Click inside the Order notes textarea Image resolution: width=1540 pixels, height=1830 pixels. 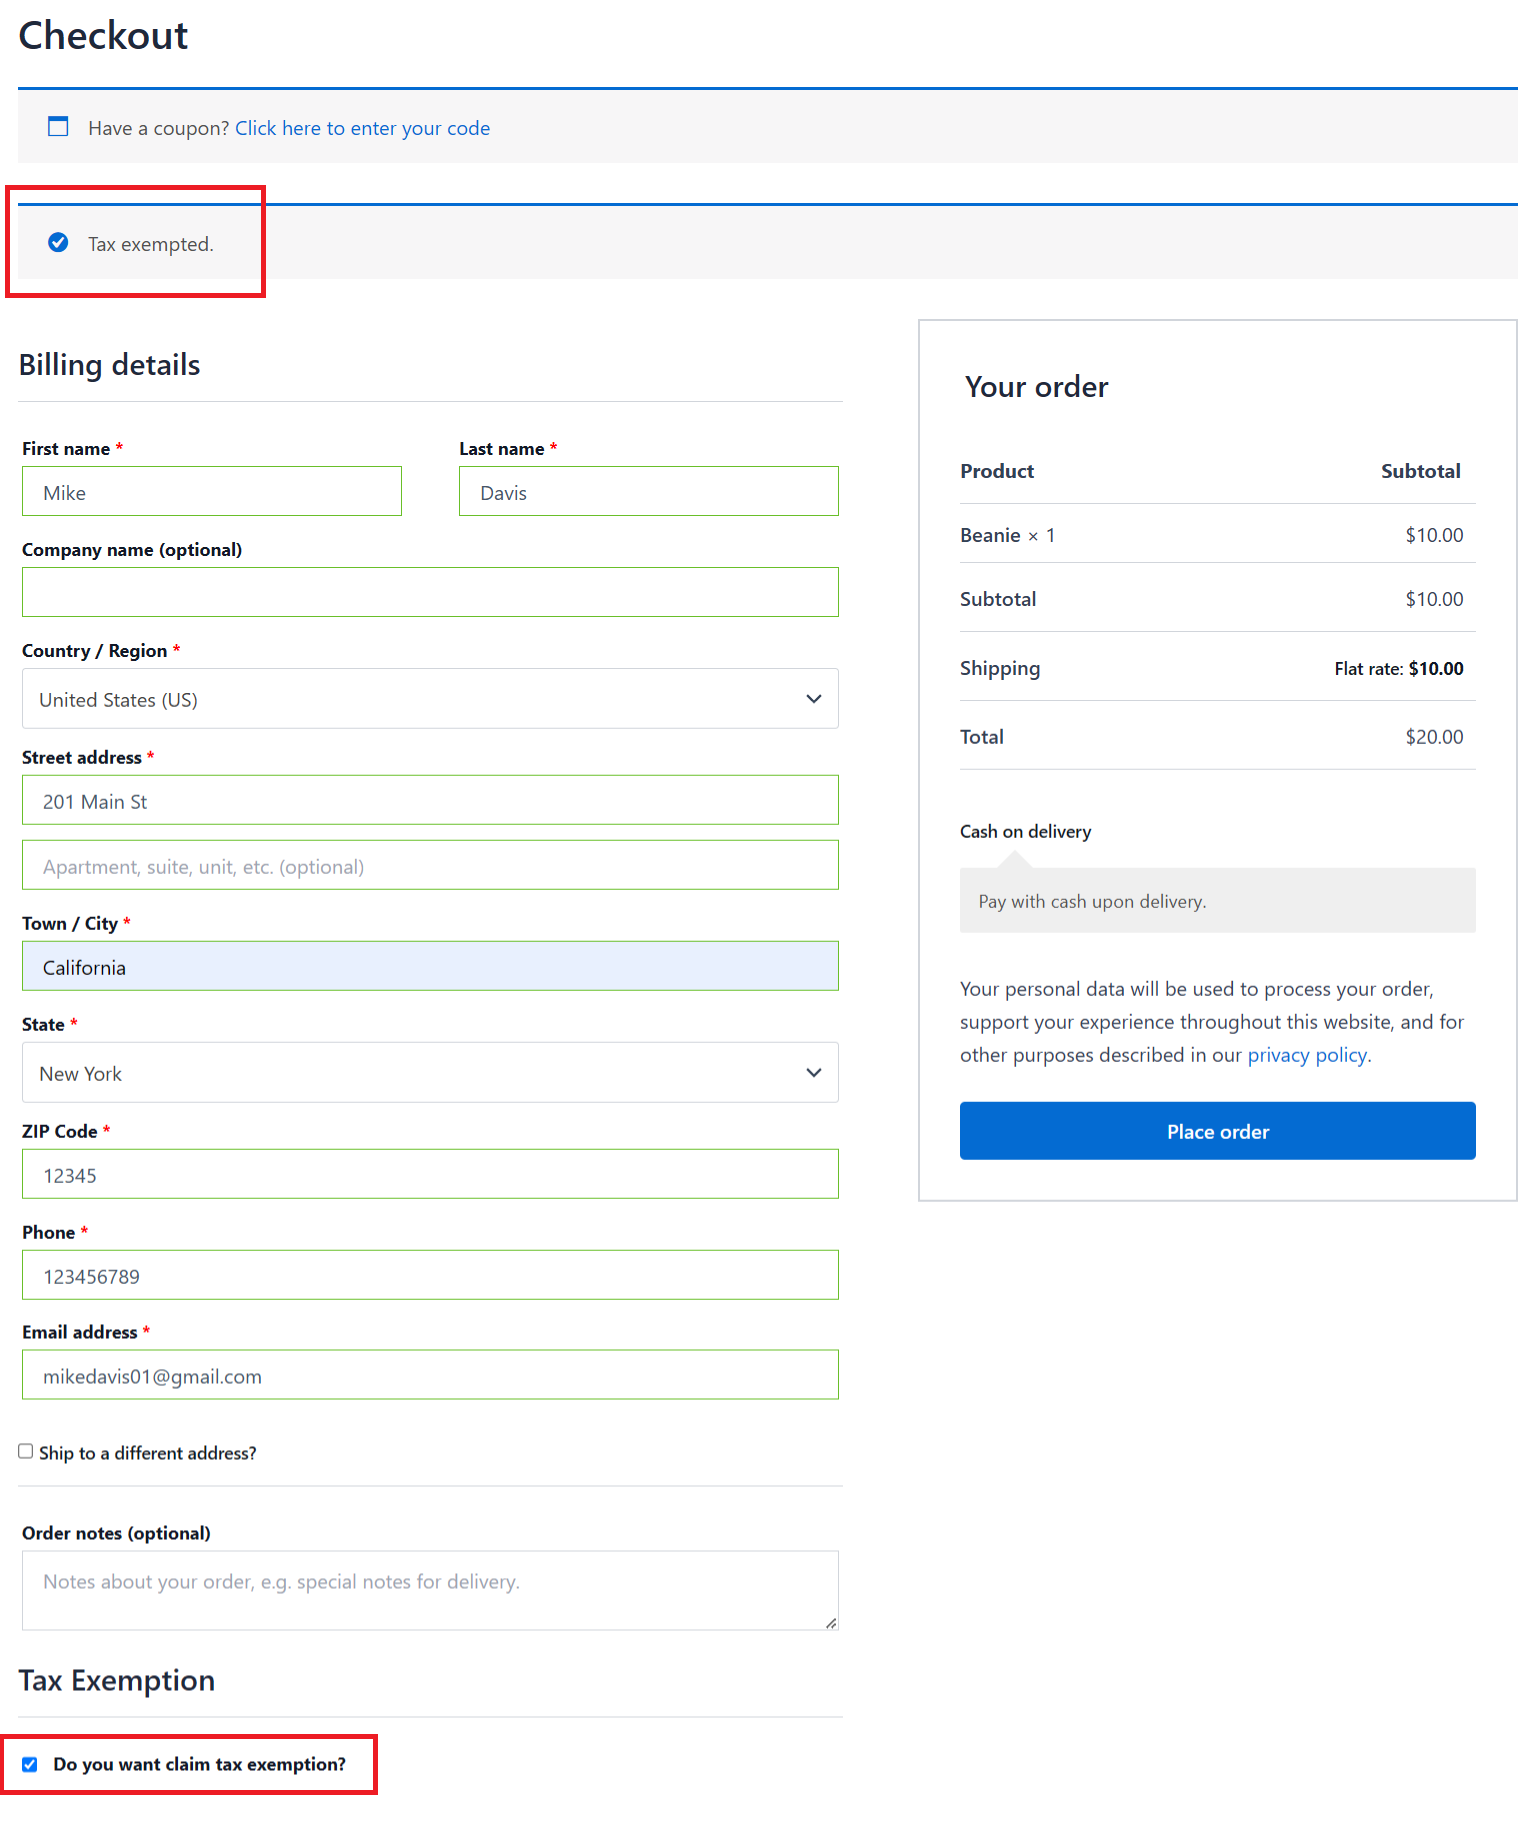coord(430,1590)
